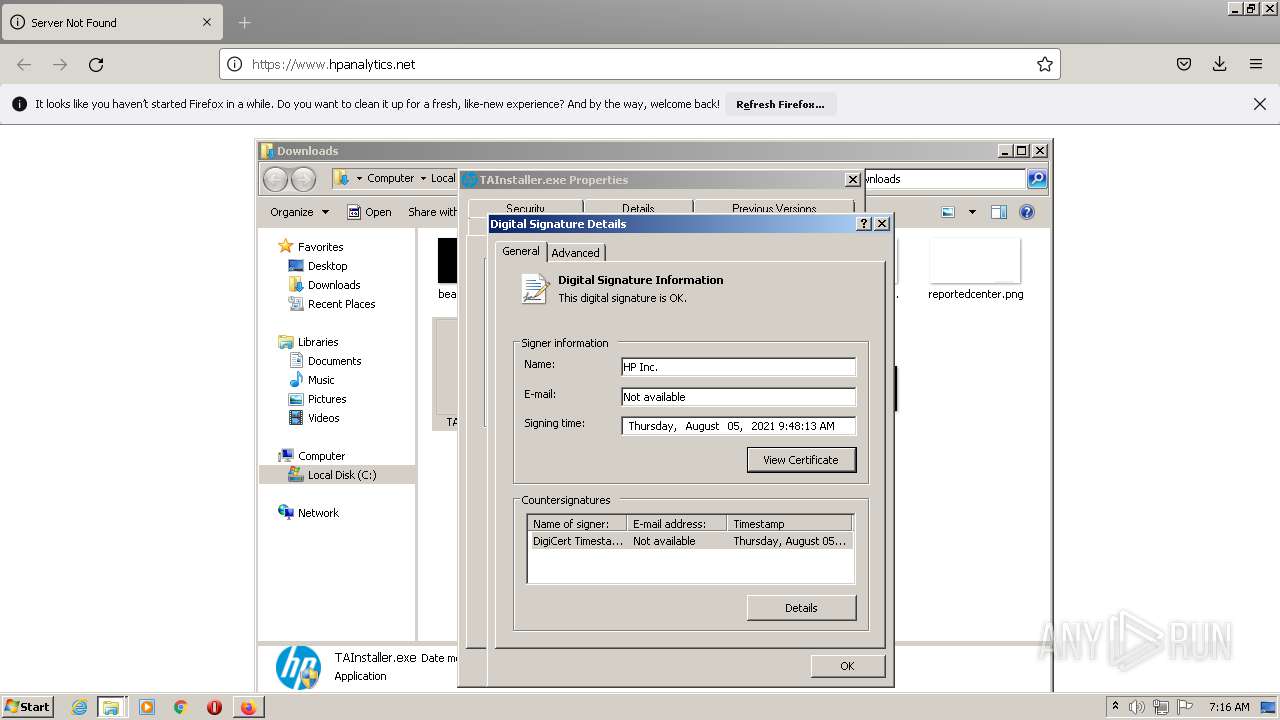This screenshot has width=1280, height=720.
Task: Show hidden system tray icons
Action: [1115, 707]
